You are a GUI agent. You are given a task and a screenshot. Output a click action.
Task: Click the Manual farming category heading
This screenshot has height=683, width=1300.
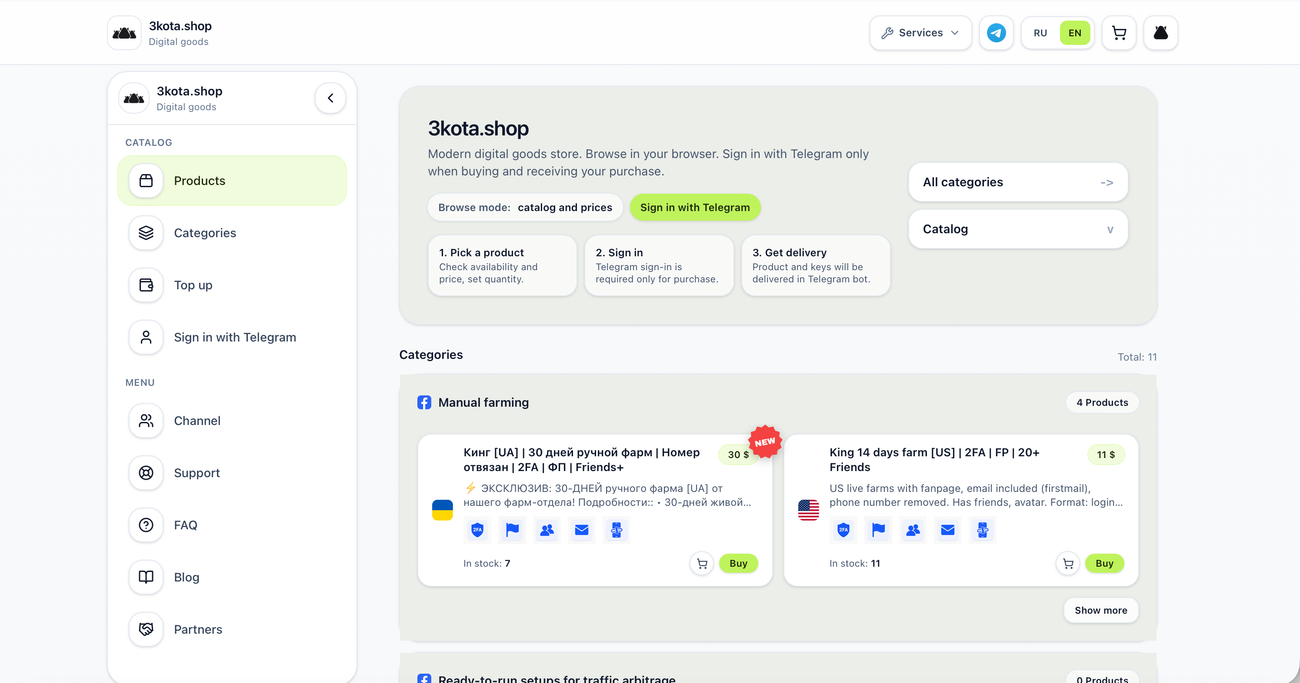coord(483,402)
